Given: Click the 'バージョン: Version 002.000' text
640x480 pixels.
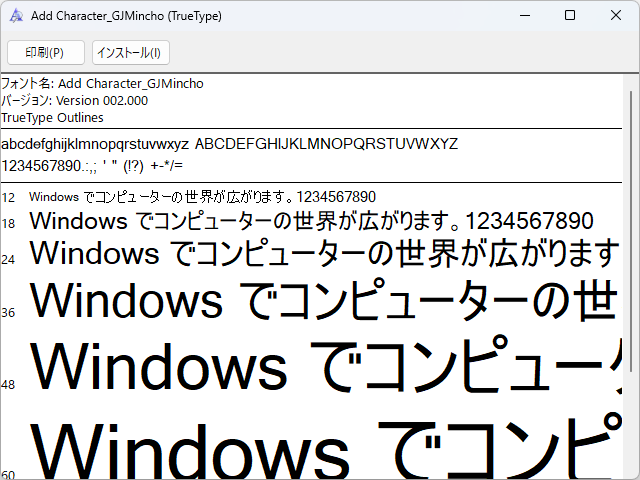Looking at the screenshot, I should [74, 100].
